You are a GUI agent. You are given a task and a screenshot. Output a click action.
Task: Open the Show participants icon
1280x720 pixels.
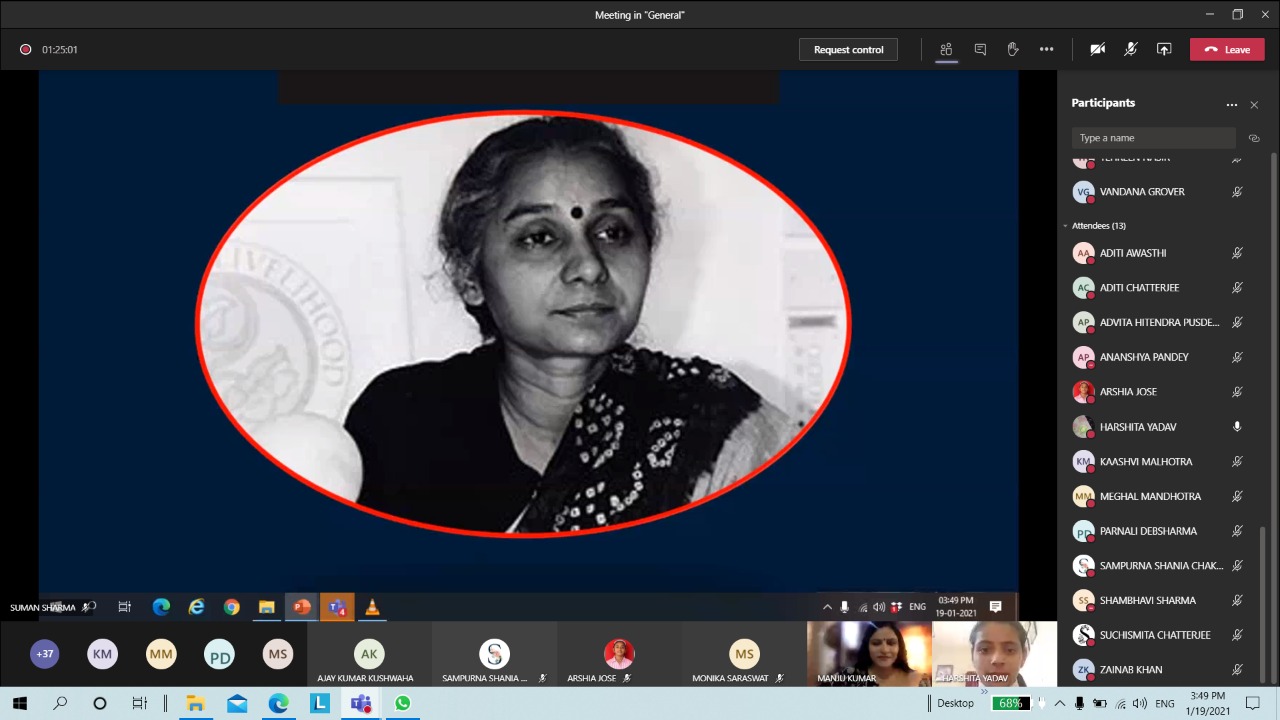(x=946, y=49)
